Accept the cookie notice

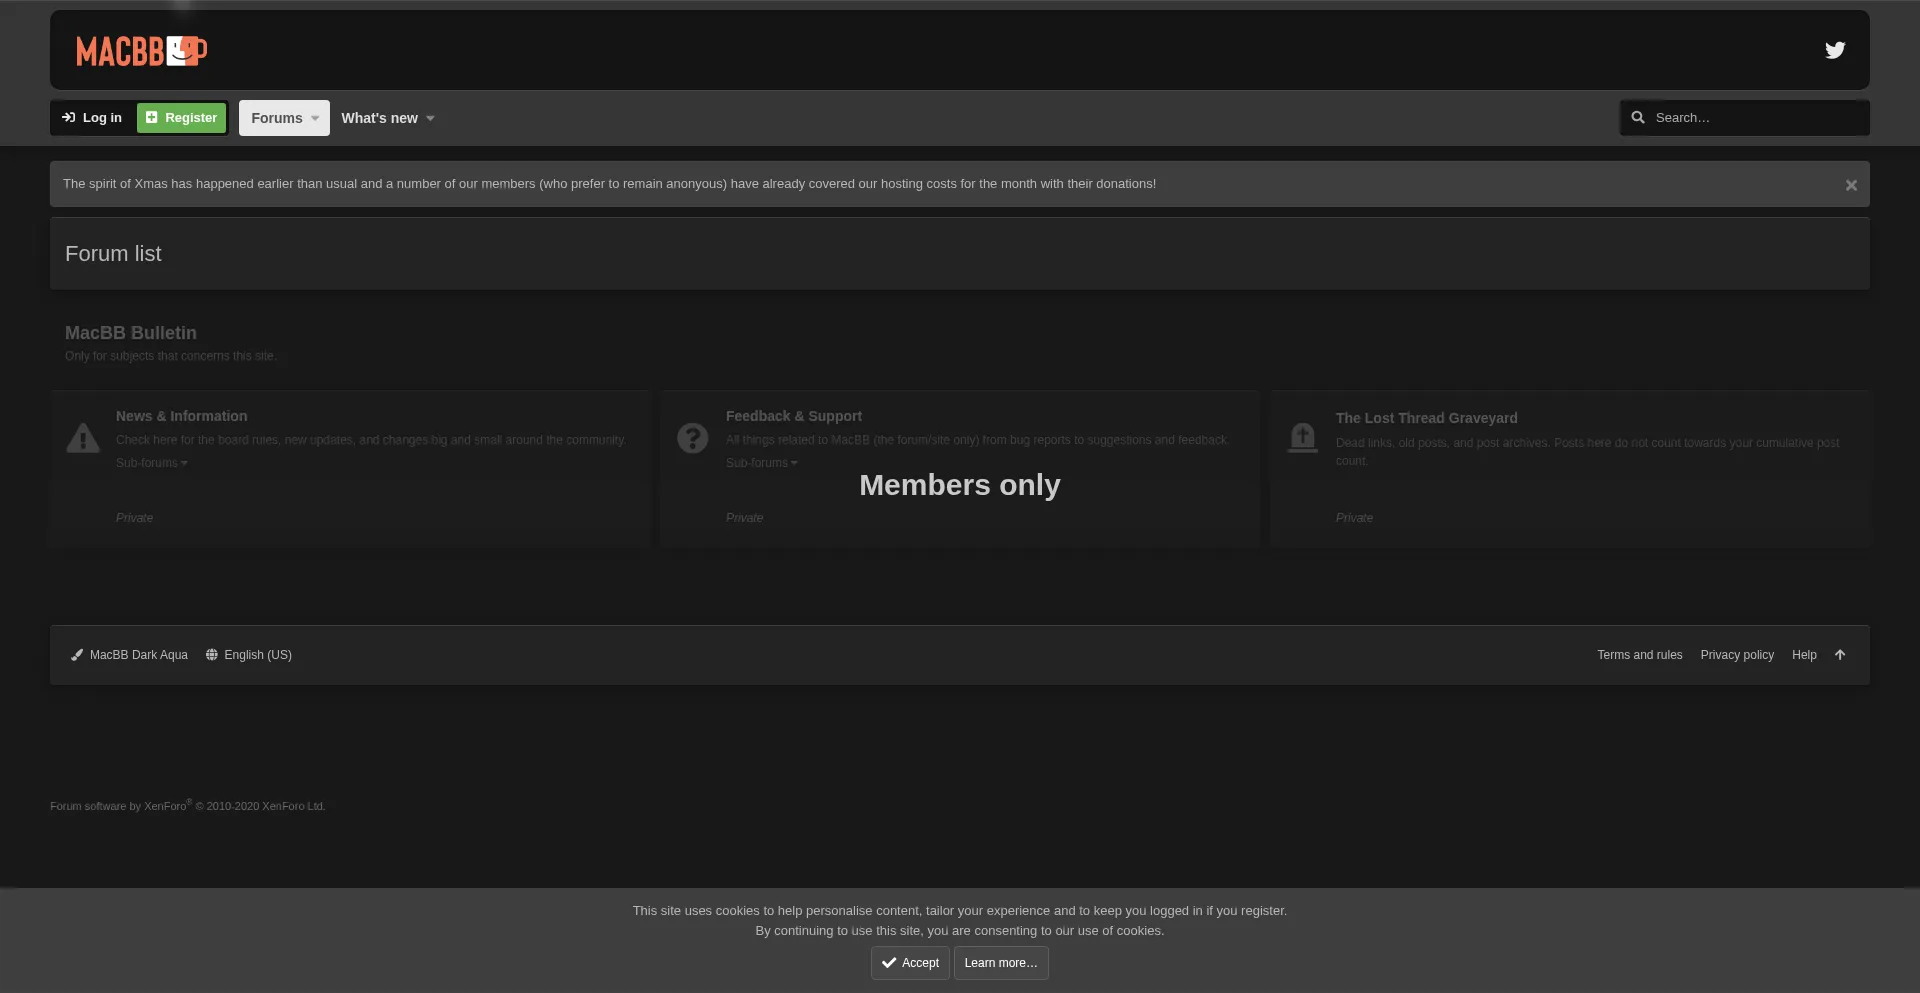[x=910, y=963]
